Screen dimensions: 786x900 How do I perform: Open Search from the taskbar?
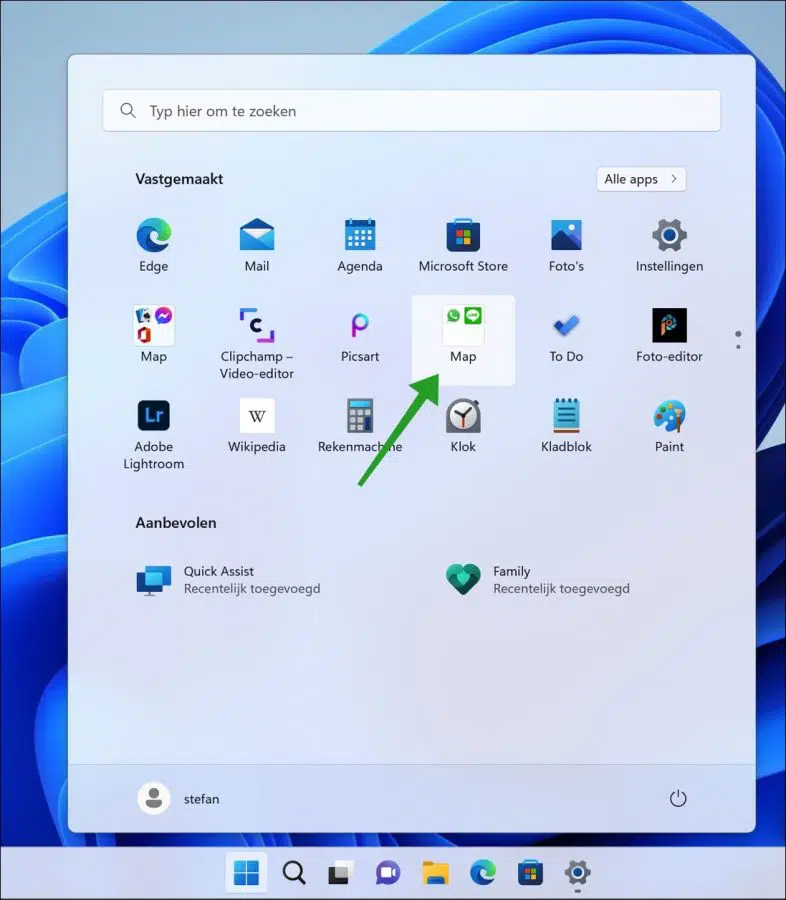294,873
